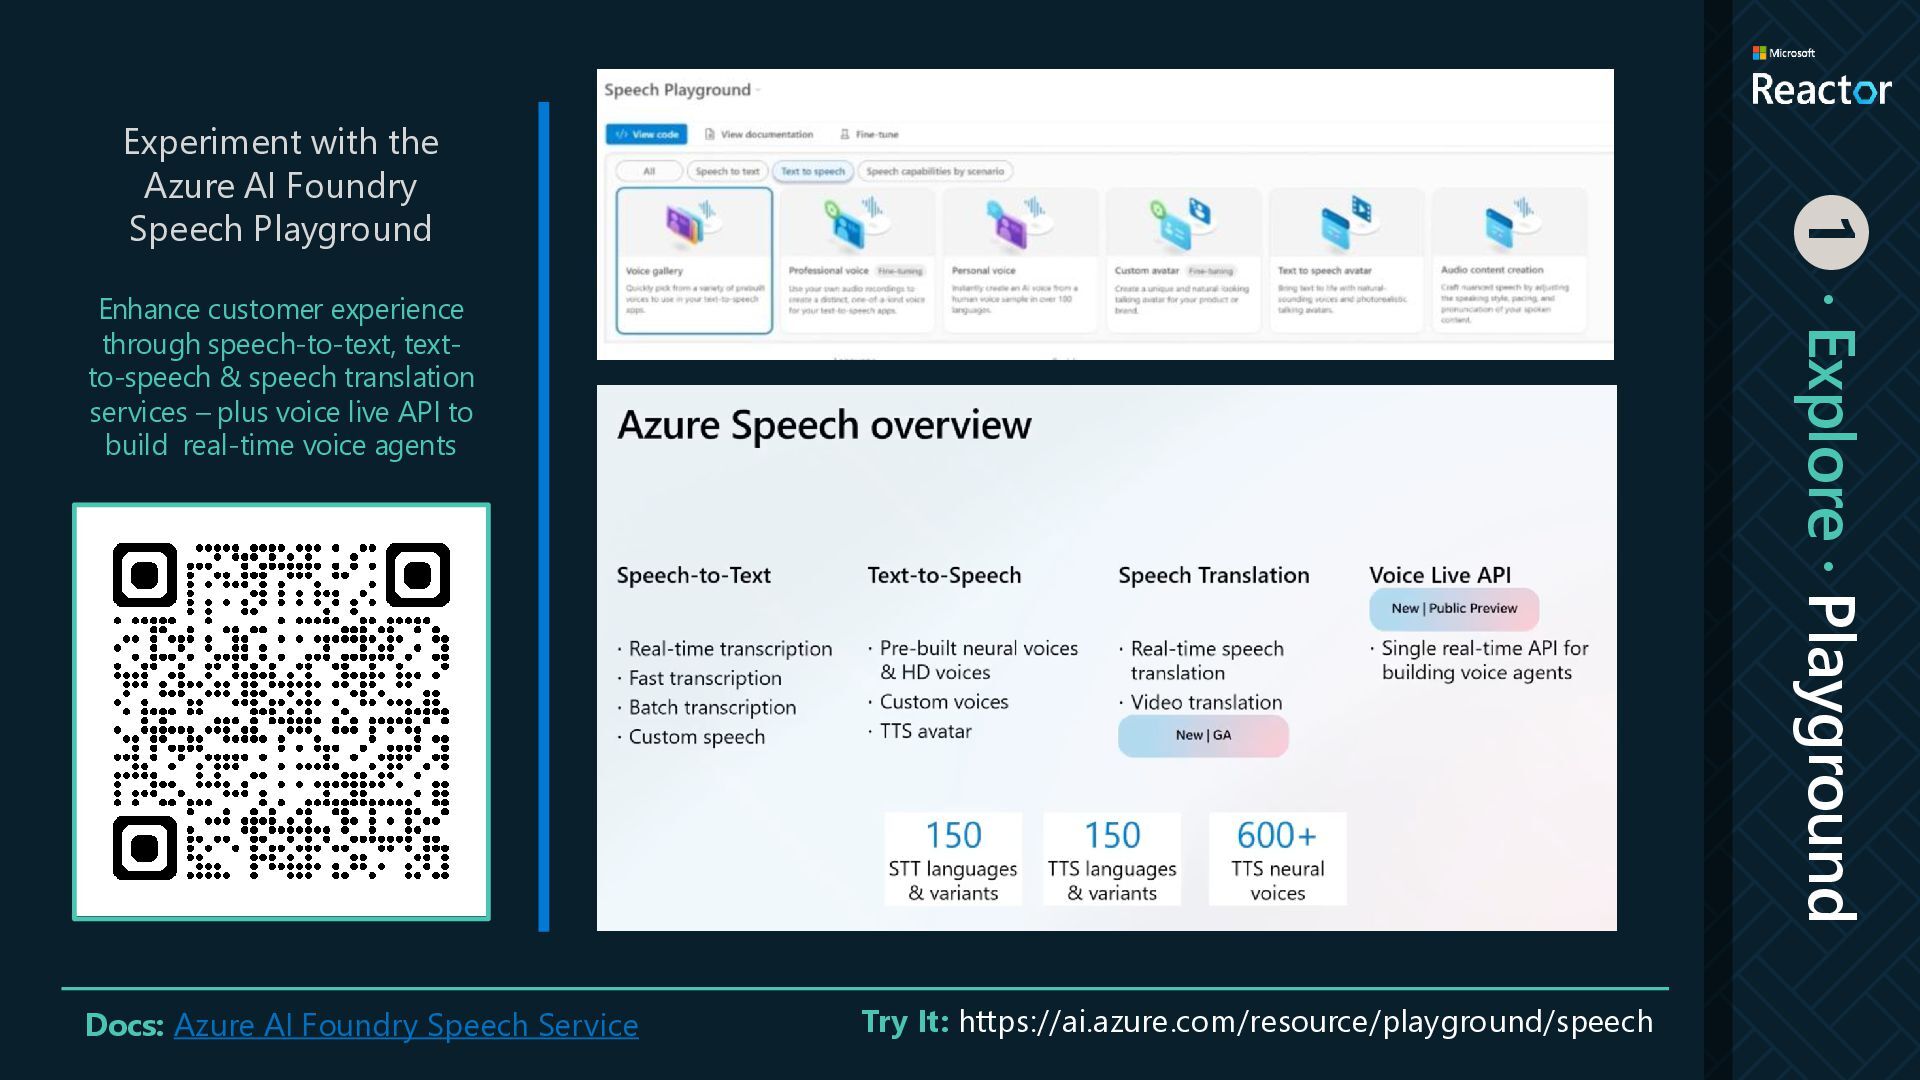Click the 150 STT languages & variants tile
The image size is (1920, 1080).
tap(953, 859)
